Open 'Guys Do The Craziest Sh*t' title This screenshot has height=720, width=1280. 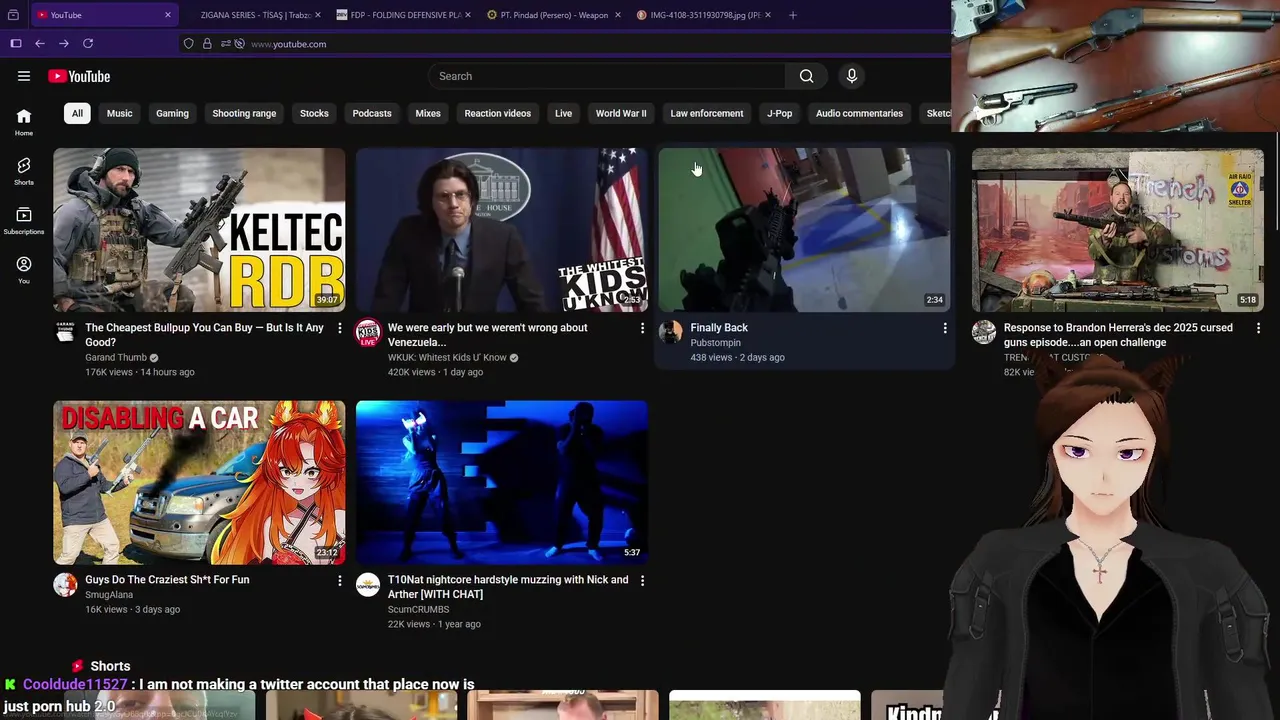tap(167, 580)
